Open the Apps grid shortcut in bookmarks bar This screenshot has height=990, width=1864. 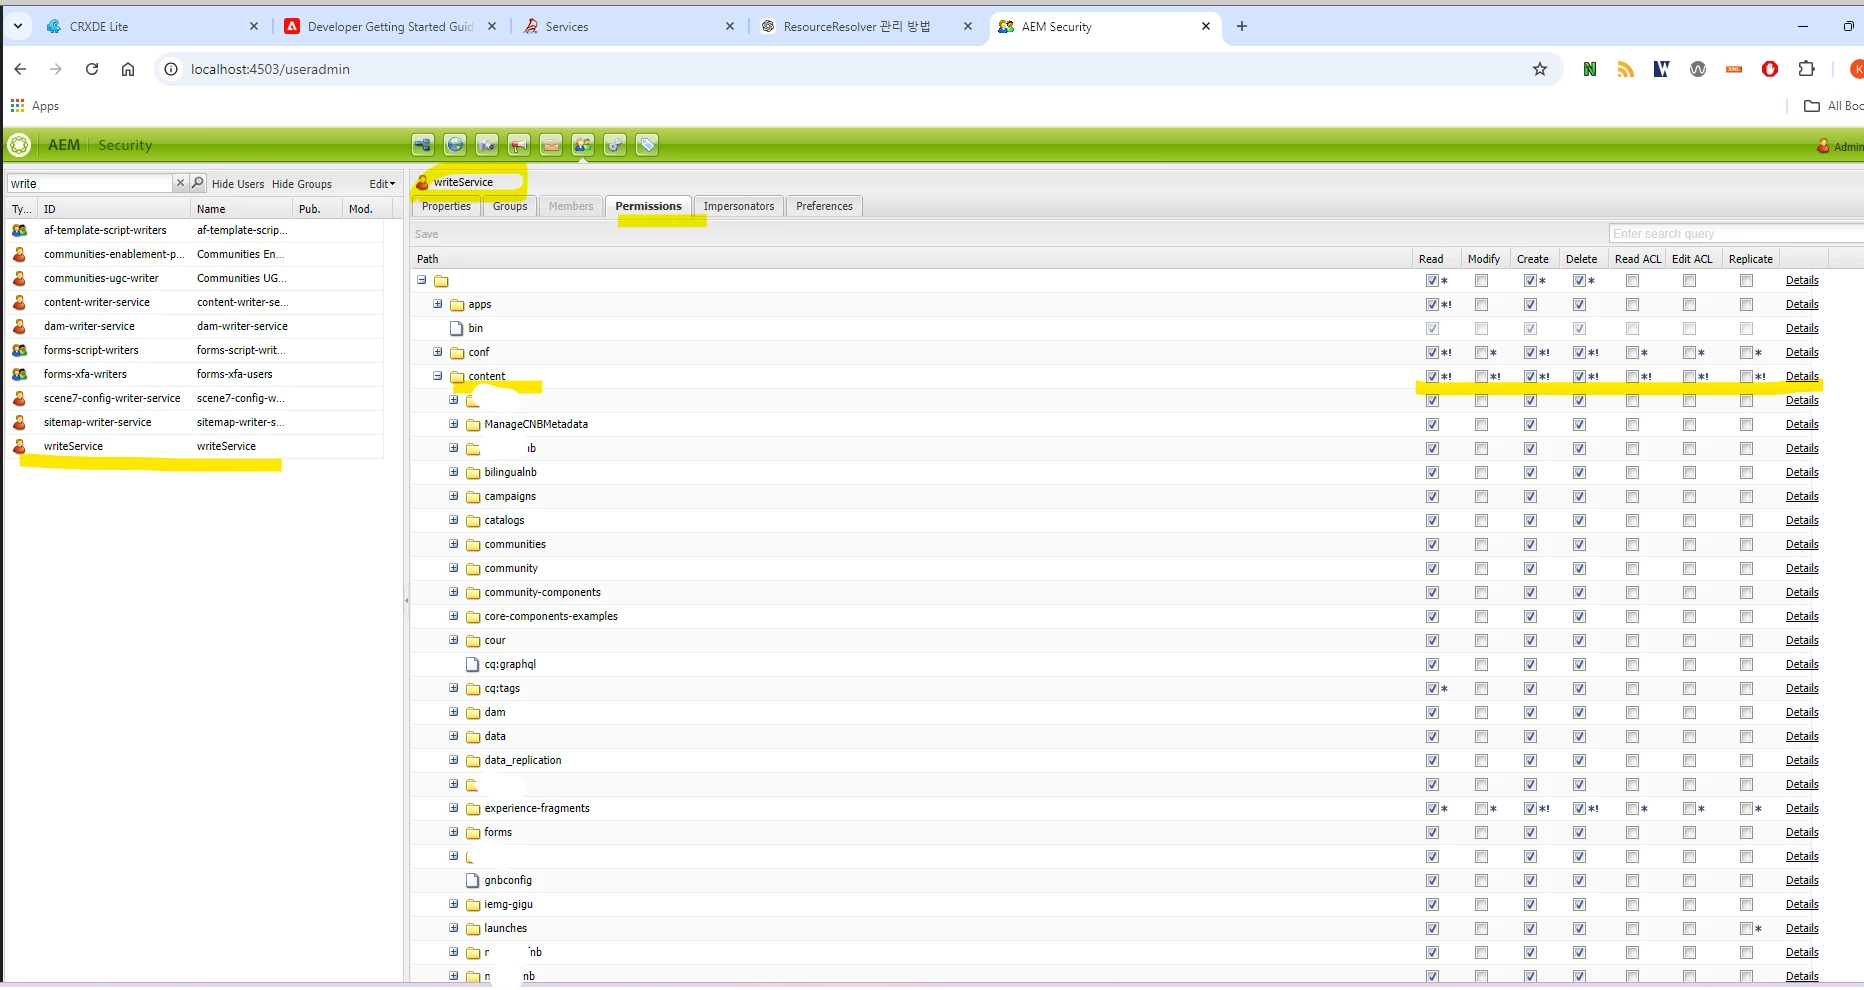point(35,105)
